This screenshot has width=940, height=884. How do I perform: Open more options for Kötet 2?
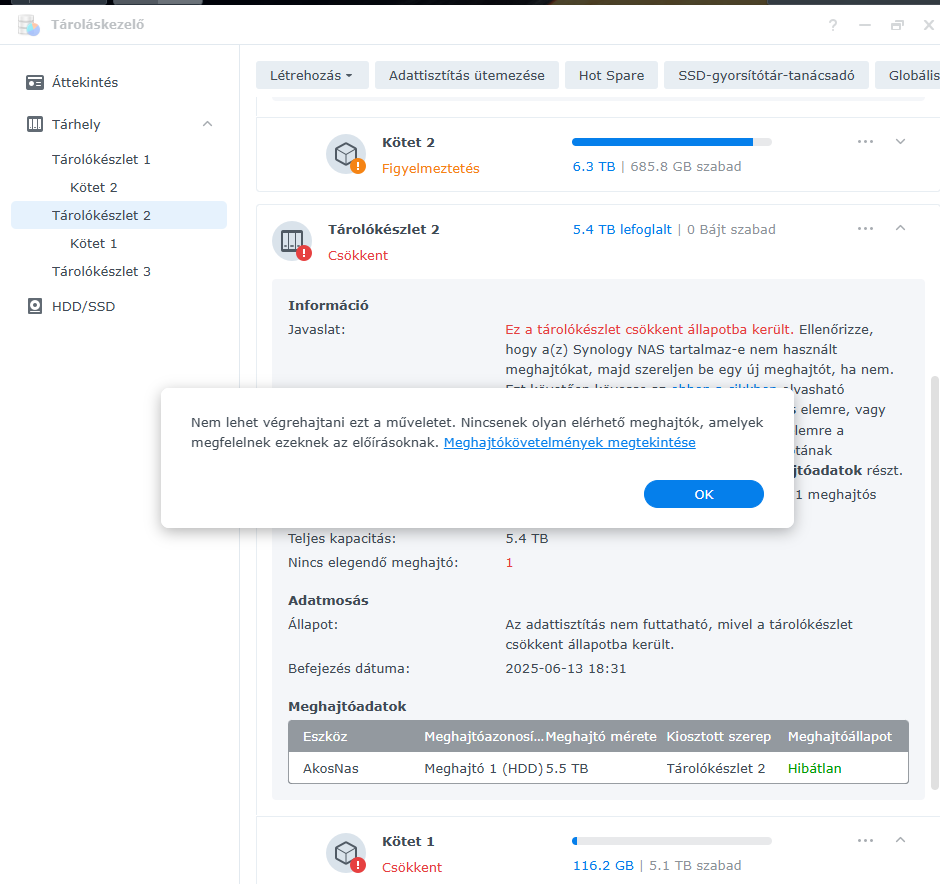pos(865,141)
